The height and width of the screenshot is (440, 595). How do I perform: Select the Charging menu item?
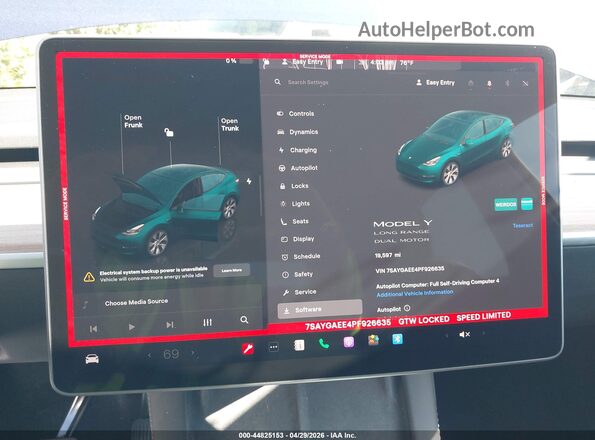pyautogui.click(x=298, y=150)
